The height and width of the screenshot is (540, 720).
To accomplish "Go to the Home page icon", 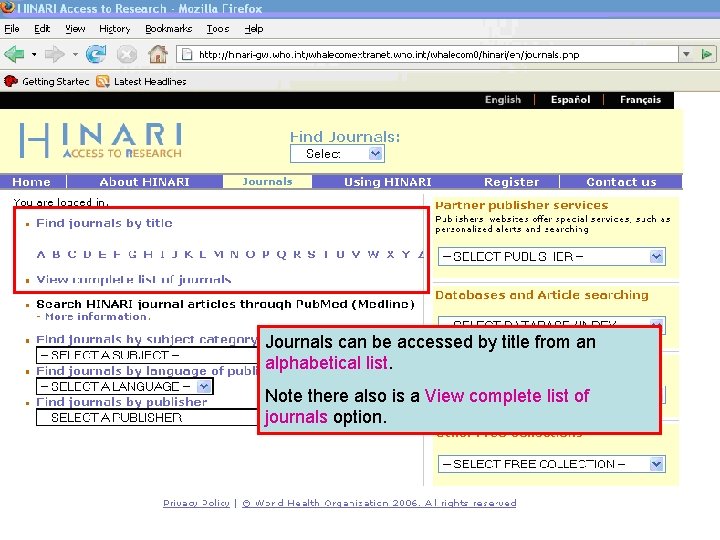I will click(158, 54).
